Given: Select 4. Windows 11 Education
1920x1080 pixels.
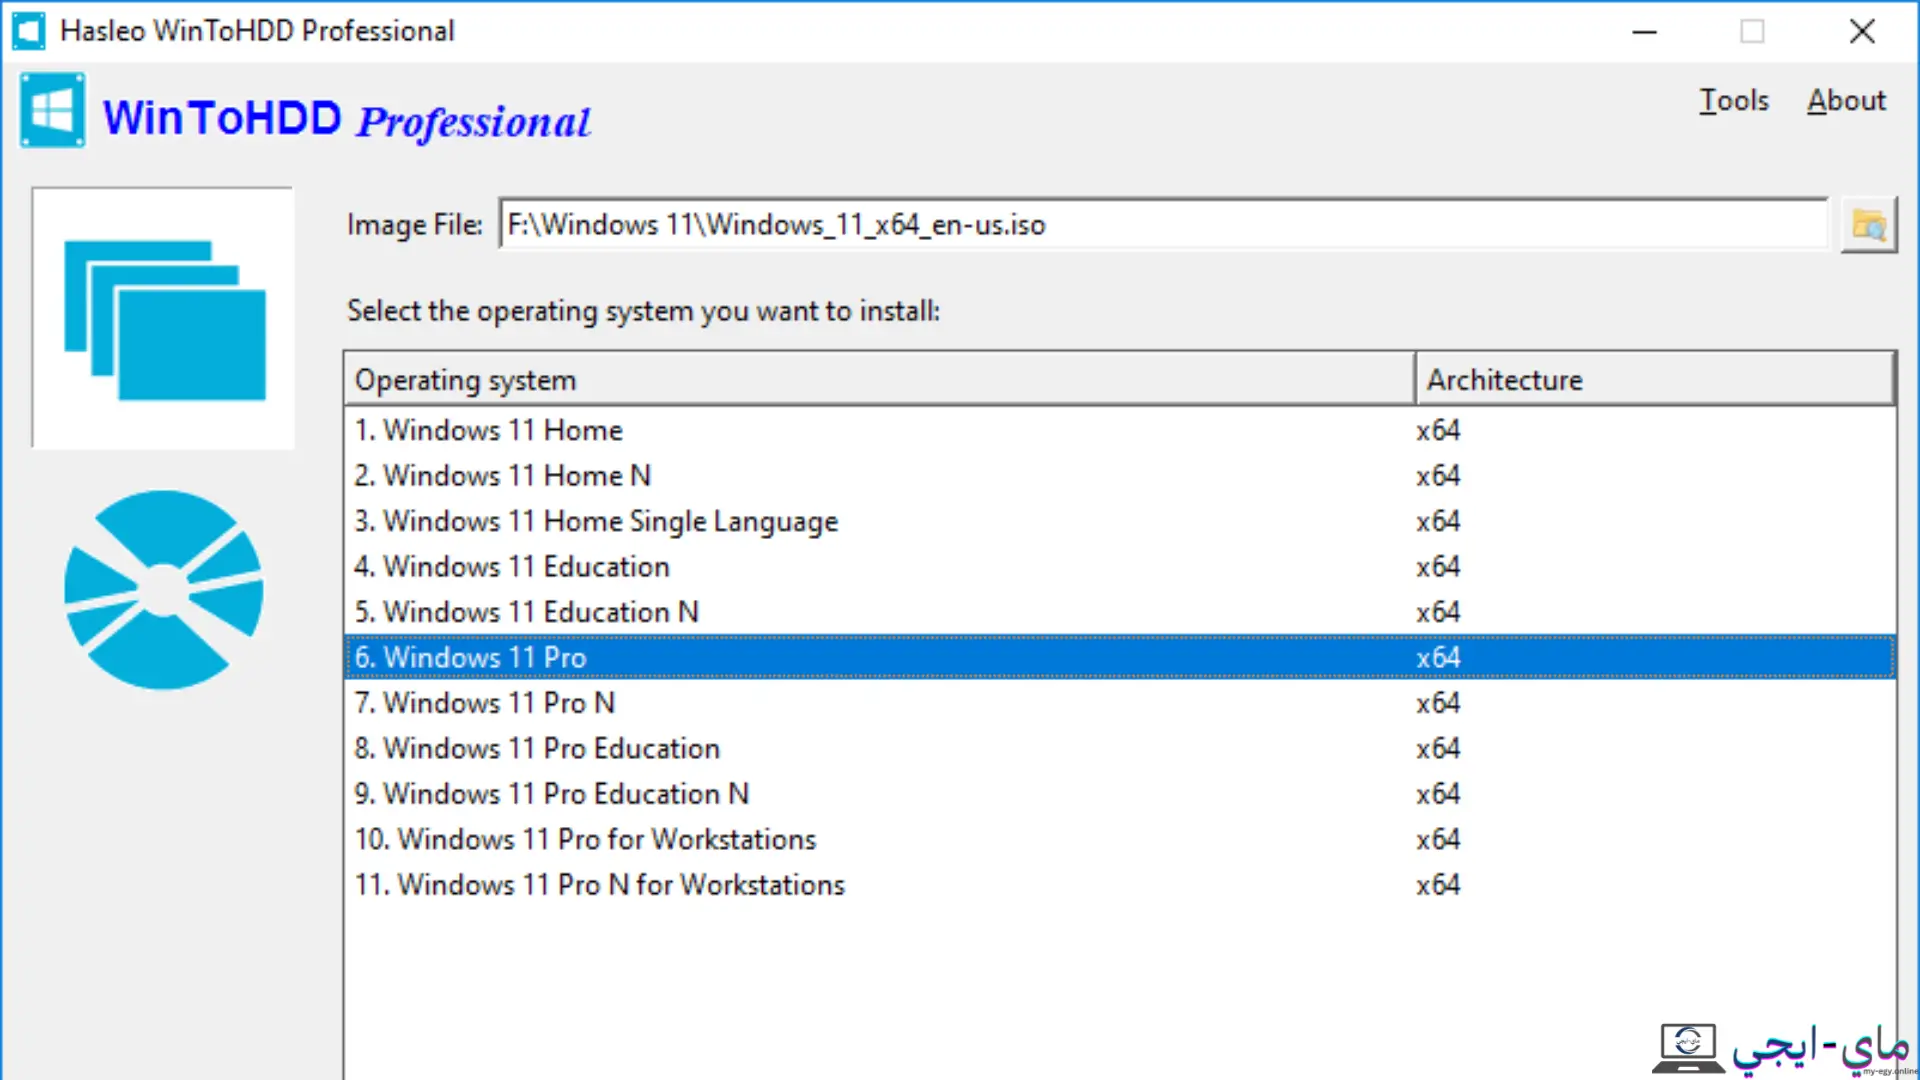Looking at the screenshot, I should 1119,567.
